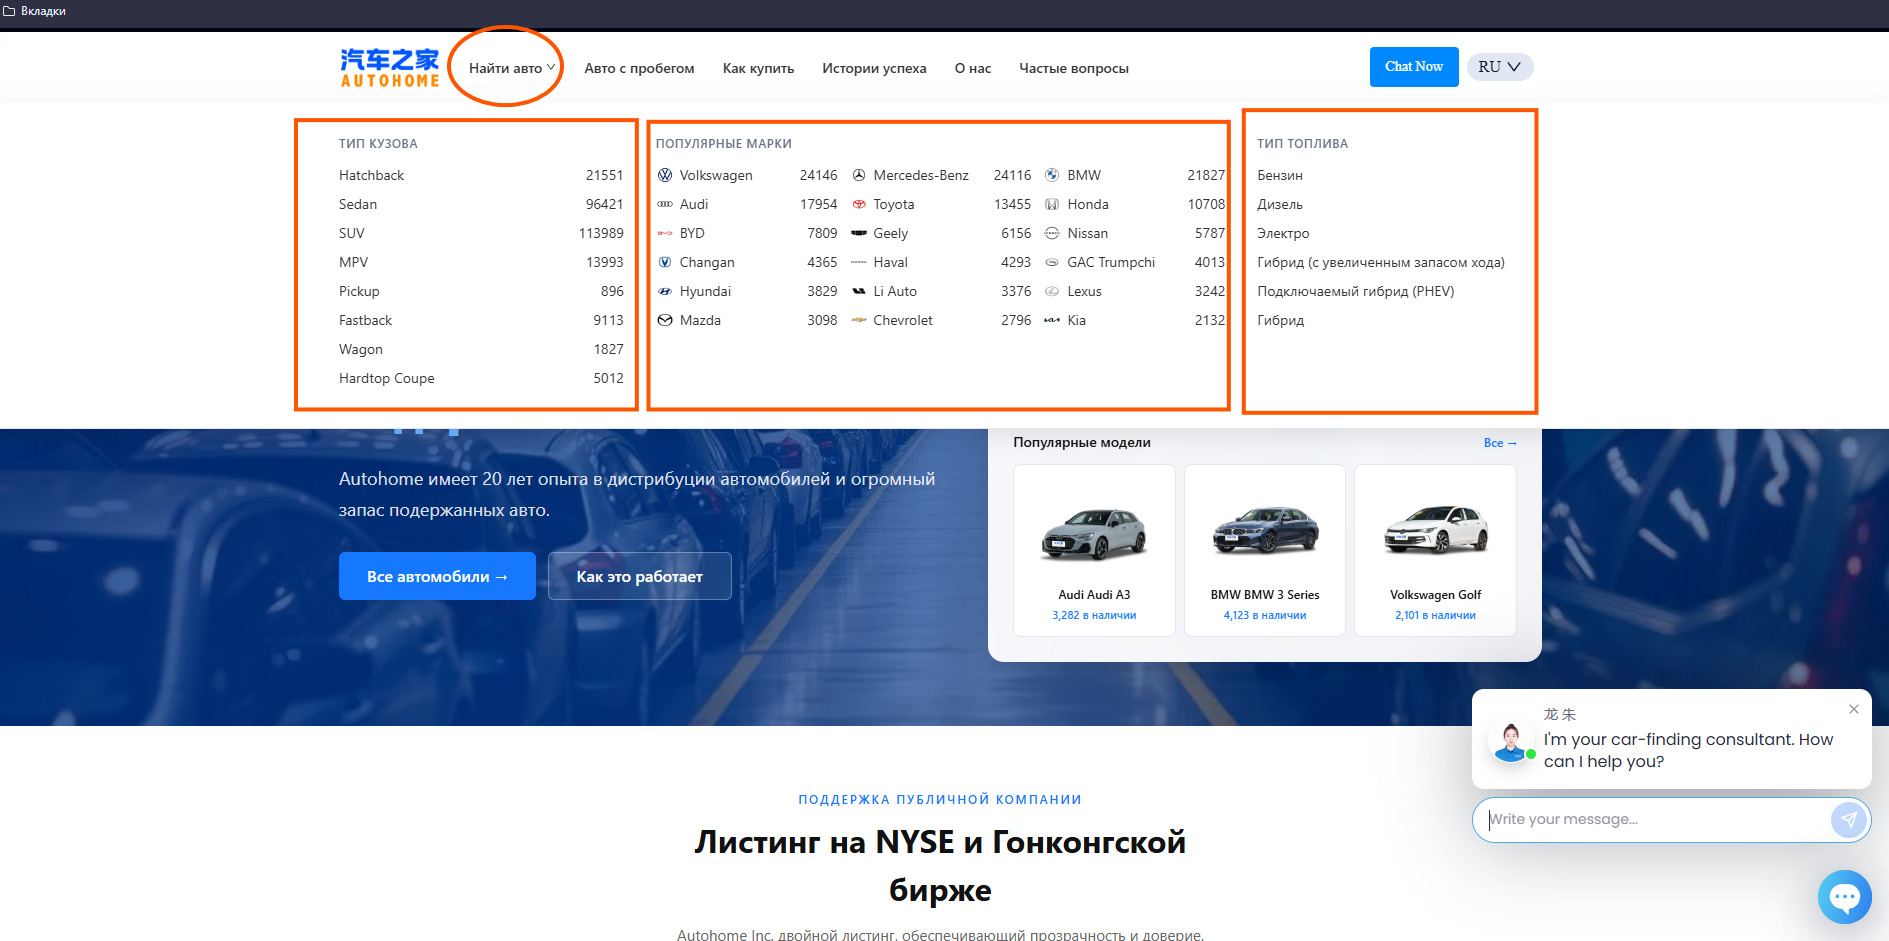Click the Autohome logo
This screenshot has height=941, width=1889.
390,67
